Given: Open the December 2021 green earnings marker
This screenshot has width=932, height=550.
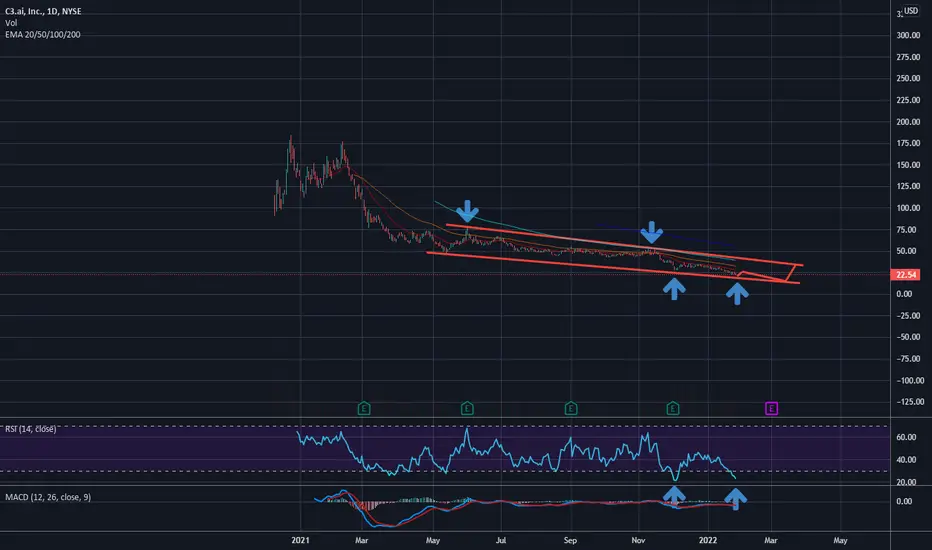Looking at the screenshot, I should coord(673,408).
